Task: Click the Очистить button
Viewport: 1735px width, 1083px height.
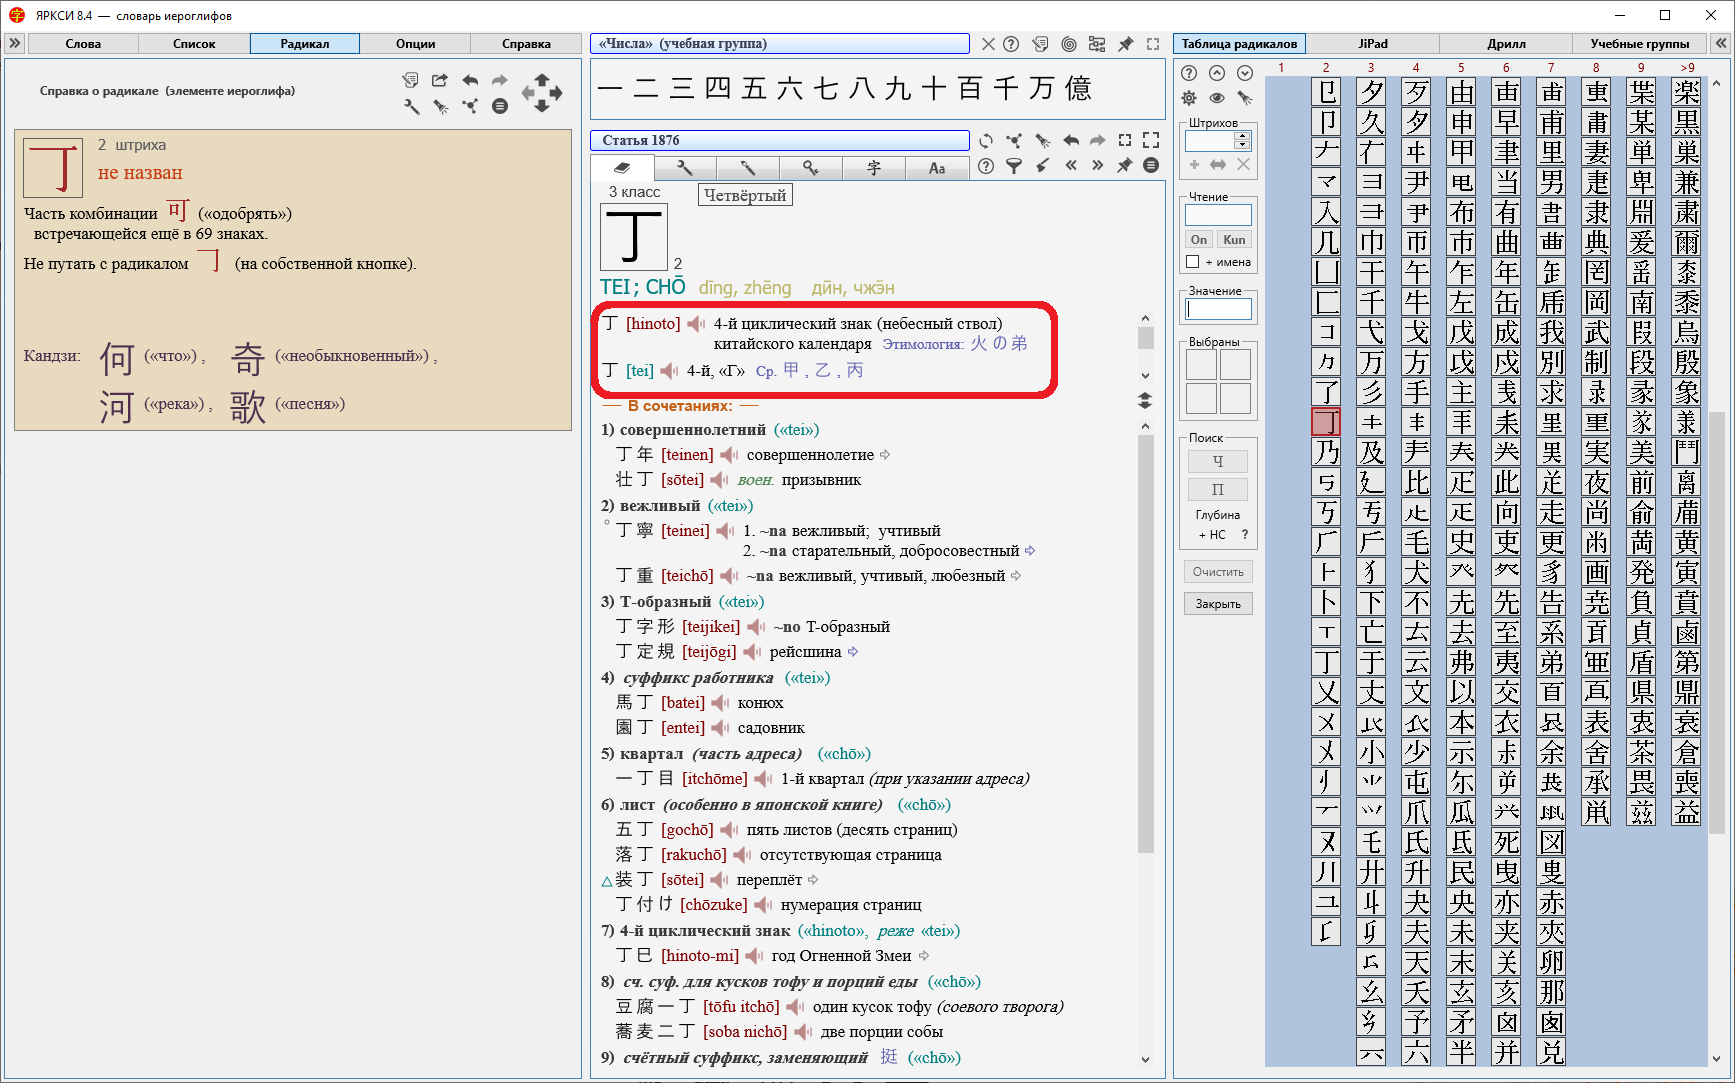Action: point(1218,572)
